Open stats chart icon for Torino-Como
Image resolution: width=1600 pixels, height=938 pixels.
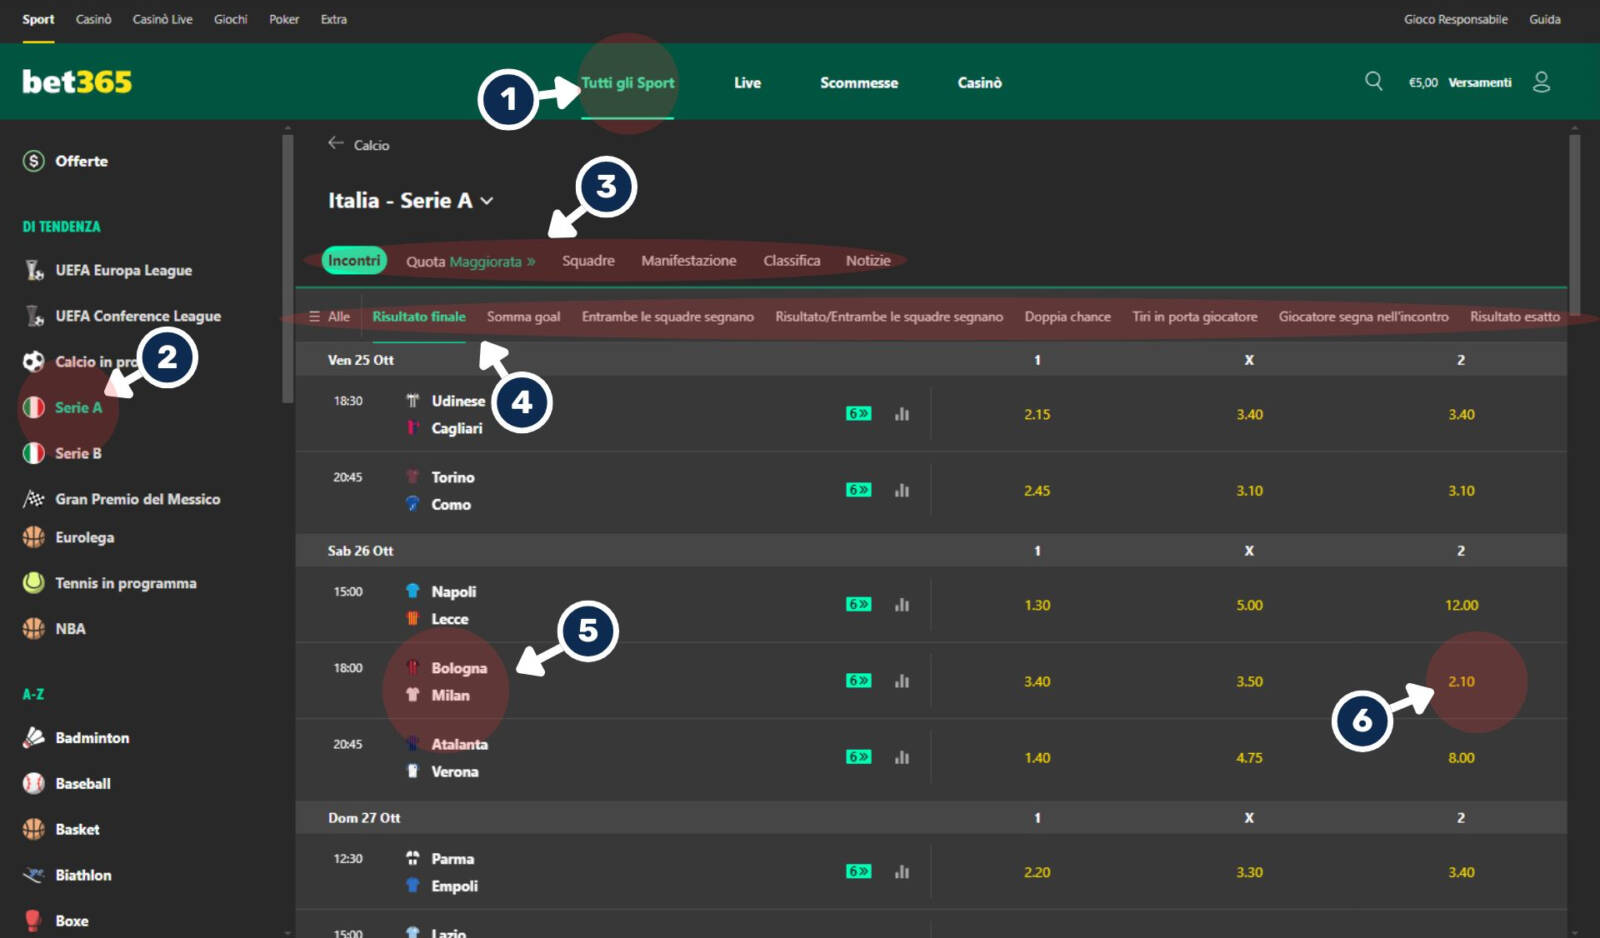point(902,490)
